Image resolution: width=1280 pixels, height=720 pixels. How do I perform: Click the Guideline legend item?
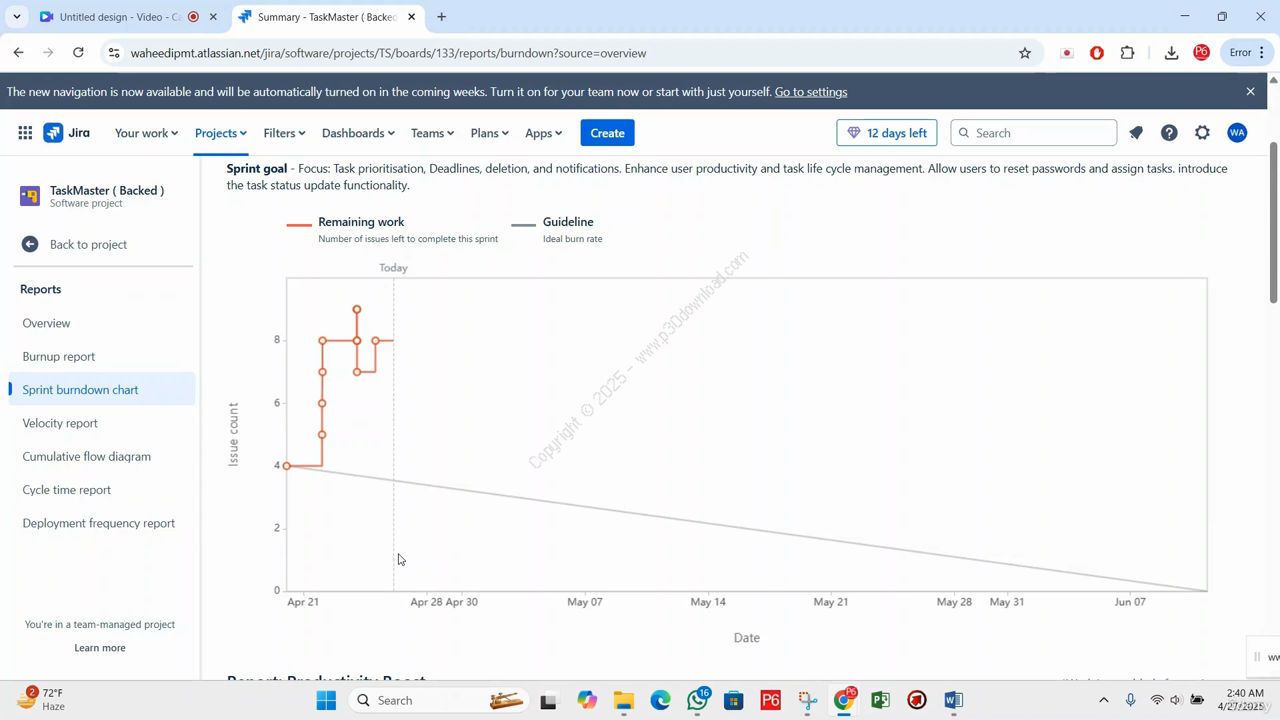coord(557,230)
